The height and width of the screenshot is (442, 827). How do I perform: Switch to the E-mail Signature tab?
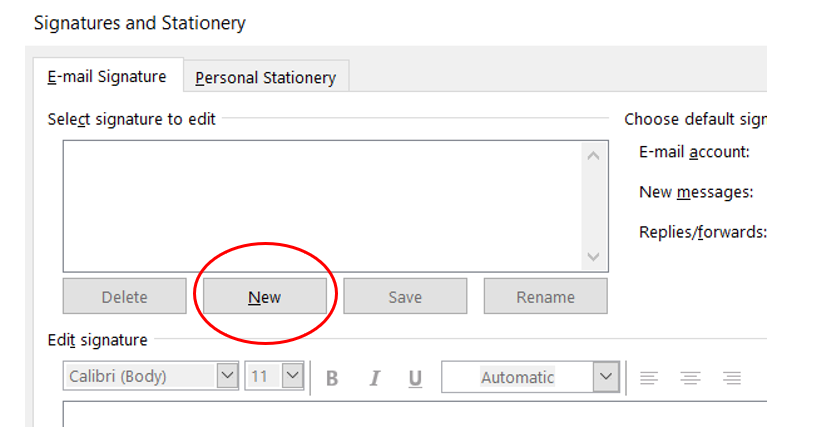tap(107, 77)
